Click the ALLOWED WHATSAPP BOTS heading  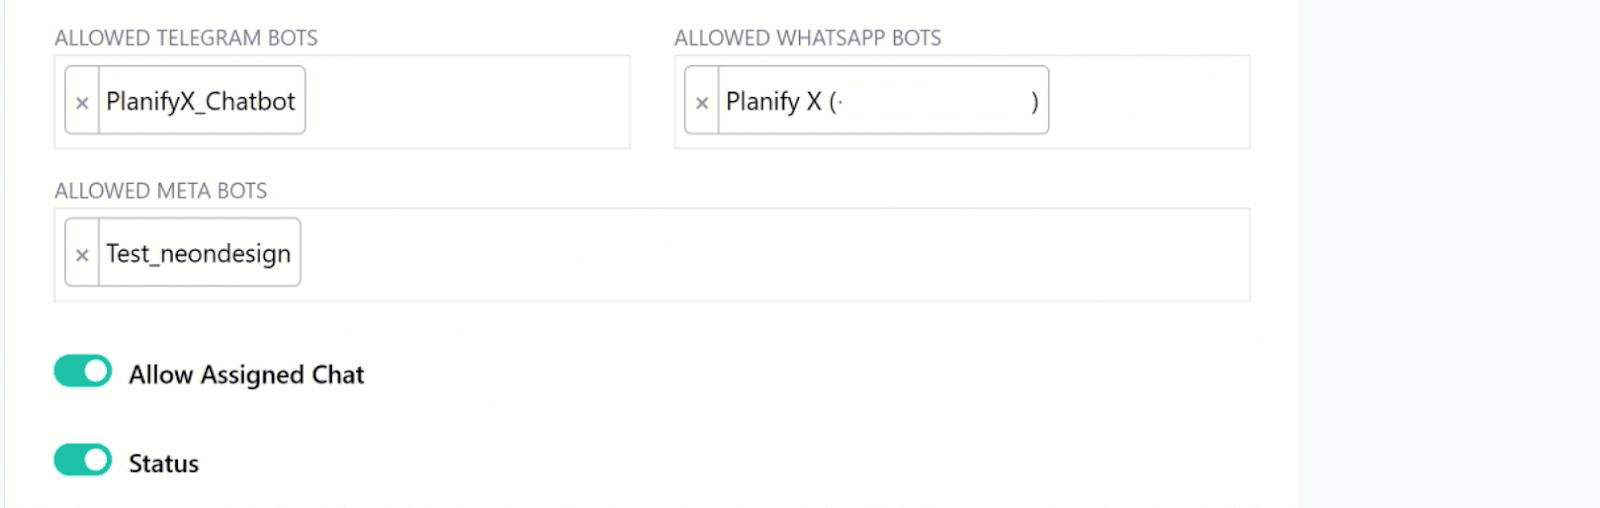tap(807, 38)
